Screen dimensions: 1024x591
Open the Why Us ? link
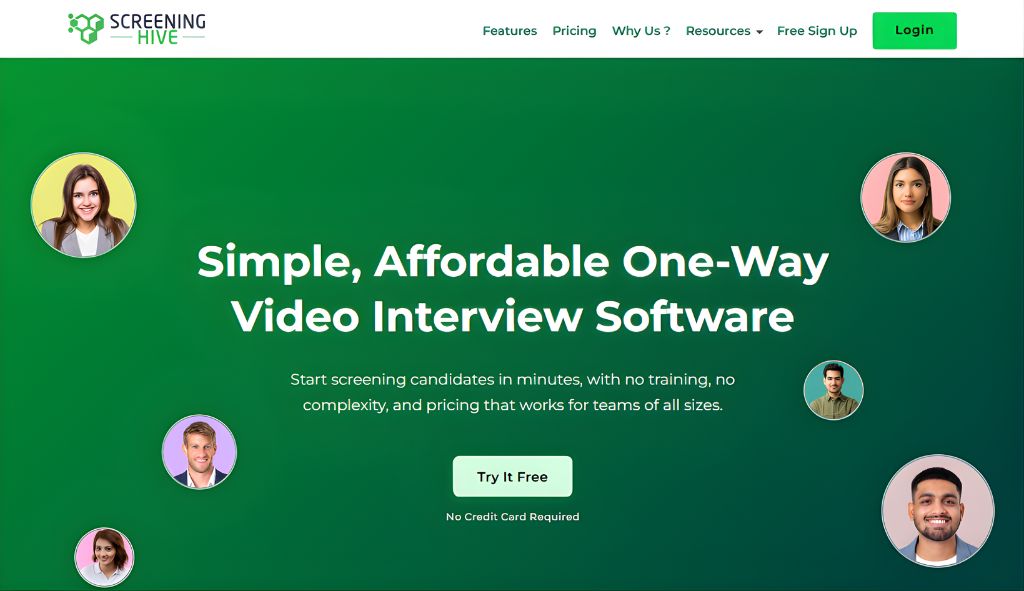[x=641, y=31]
